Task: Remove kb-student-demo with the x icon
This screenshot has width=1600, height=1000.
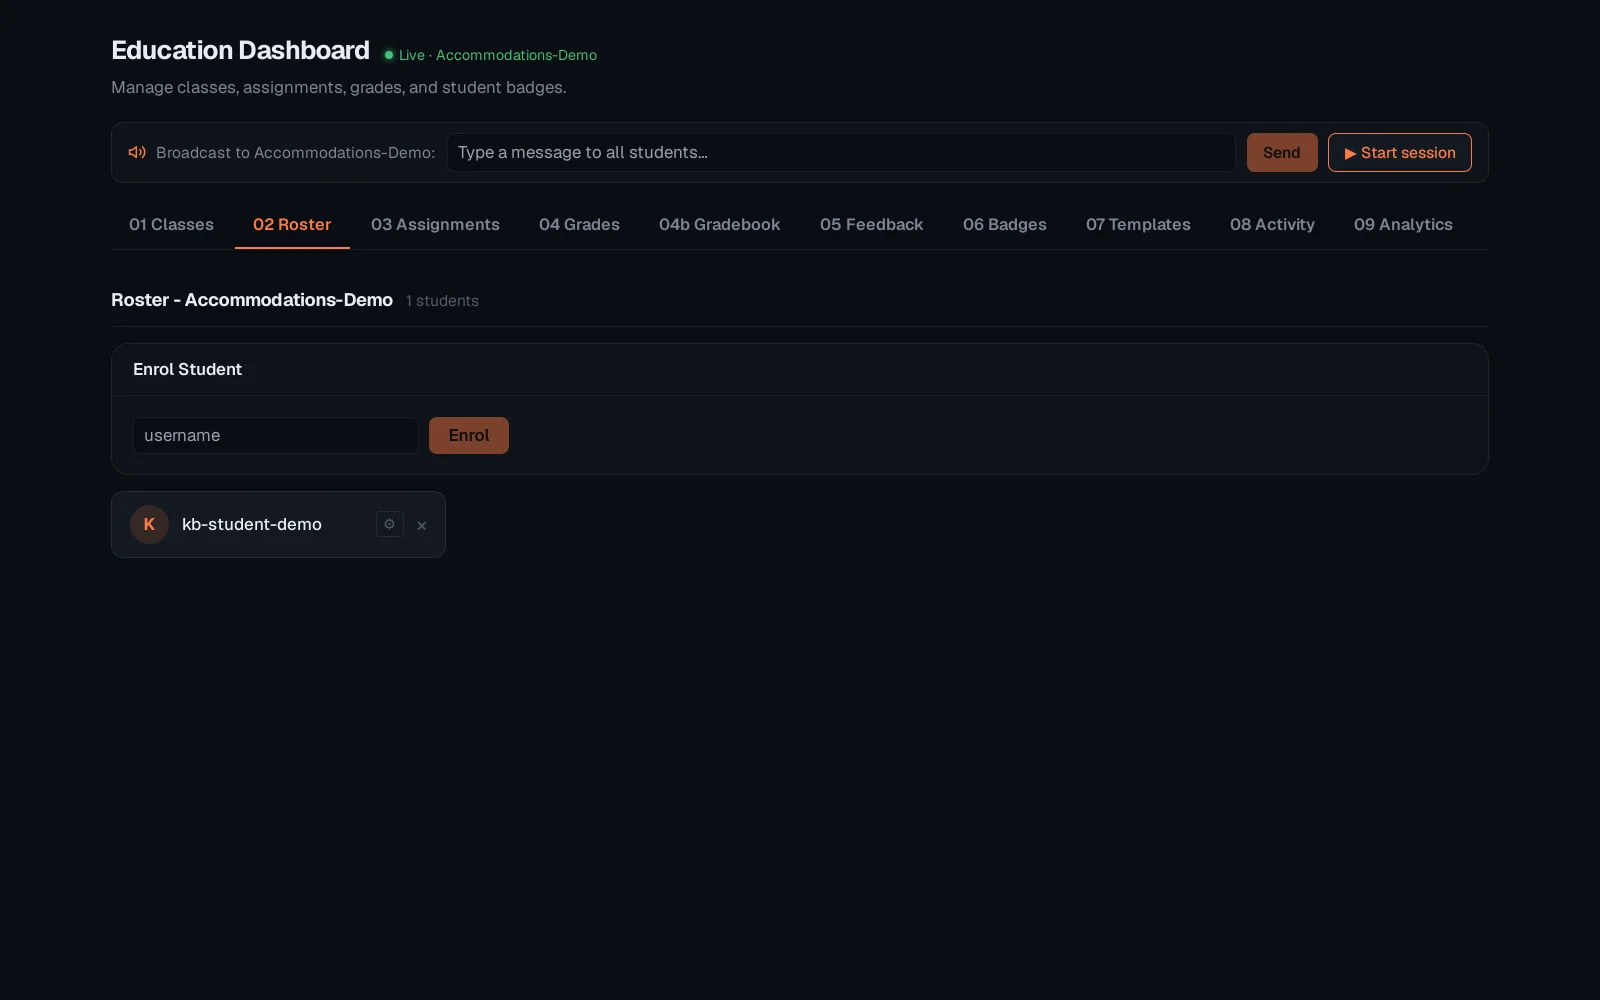Action: (422, 525)
